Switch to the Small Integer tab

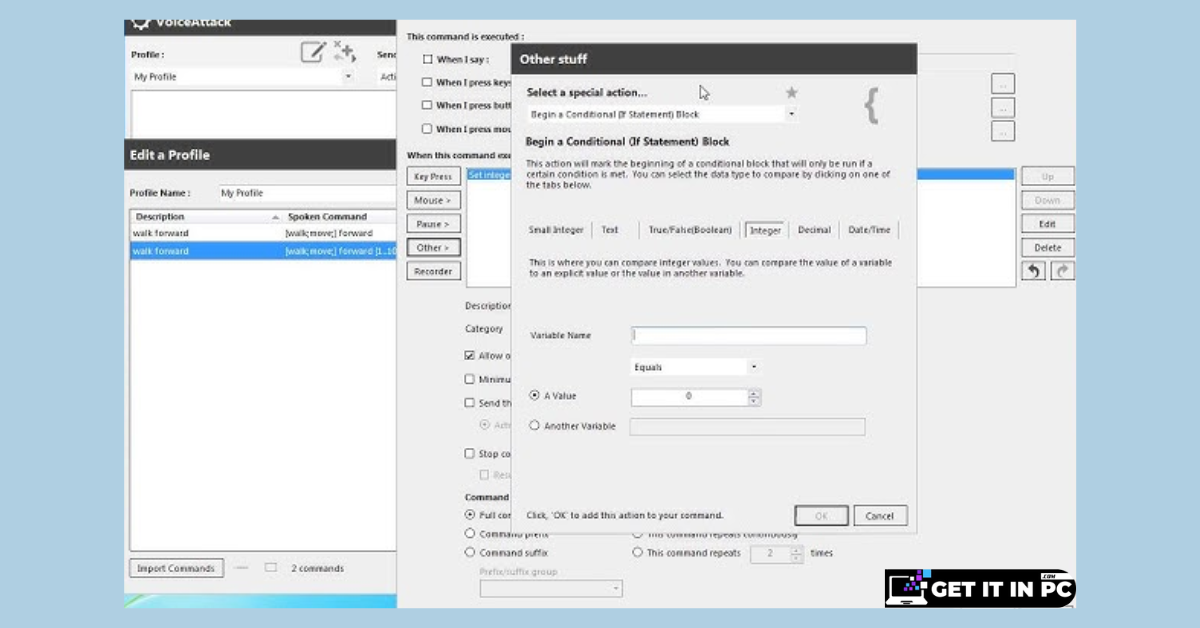[556, 230]
